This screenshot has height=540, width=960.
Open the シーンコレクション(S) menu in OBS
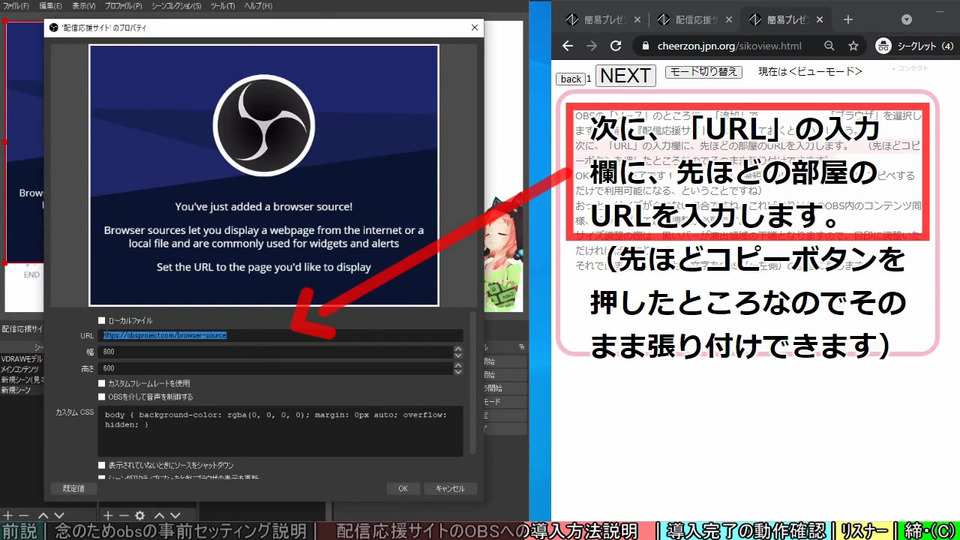point(176,6)
